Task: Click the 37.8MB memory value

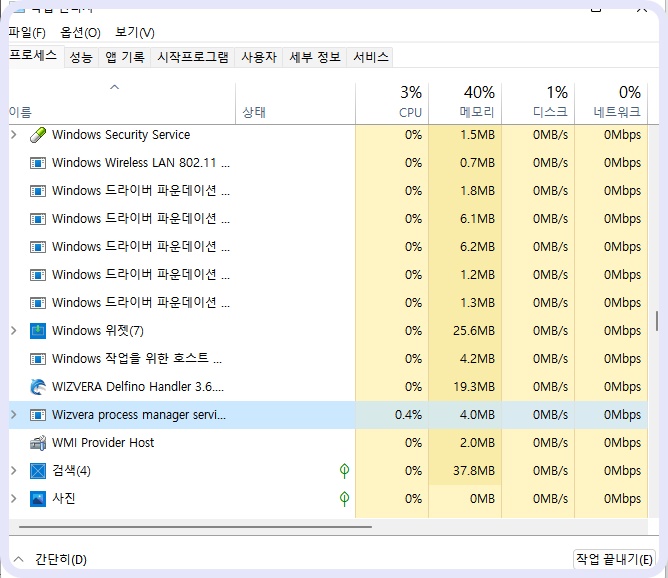Action: tap(474, 471)
